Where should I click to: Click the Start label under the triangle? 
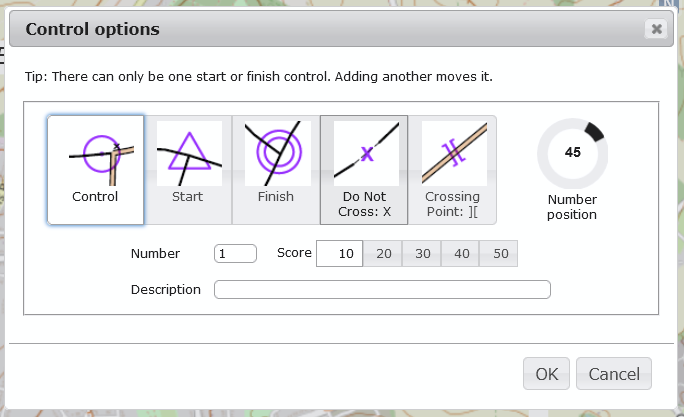tap(188, 197)
